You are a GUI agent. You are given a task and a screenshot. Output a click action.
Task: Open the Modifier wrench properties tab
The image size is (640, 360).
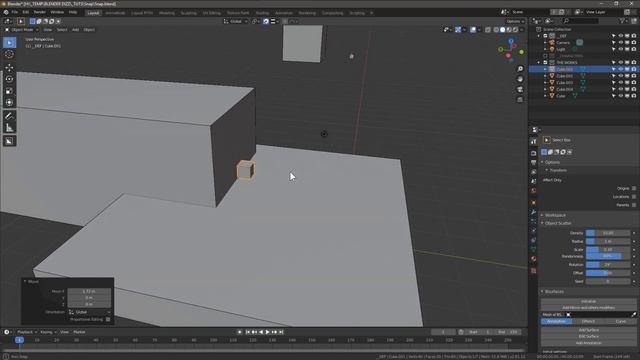[x=533, y=211]
